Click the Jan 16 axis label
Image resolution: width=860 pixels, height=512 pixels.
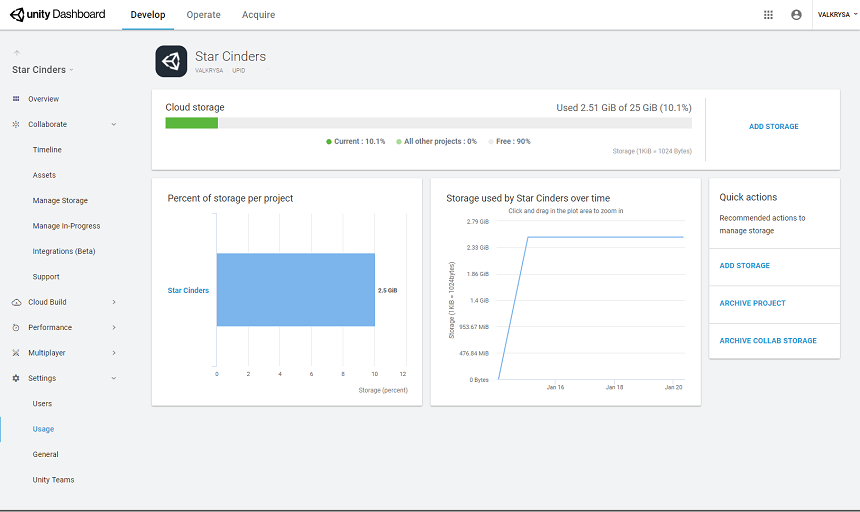[x=555, y=387]
